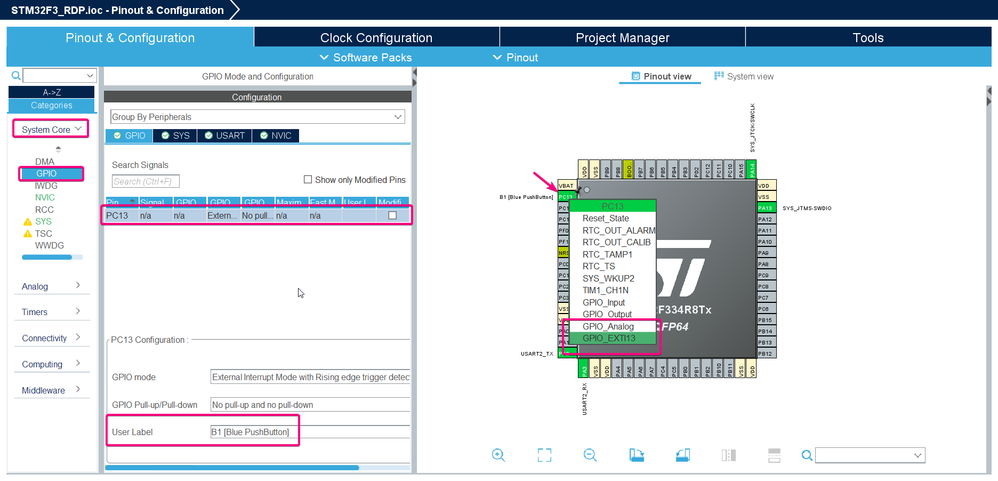Click the vertical split view icon
Screen dimensions: 998x481
point(729,455)
